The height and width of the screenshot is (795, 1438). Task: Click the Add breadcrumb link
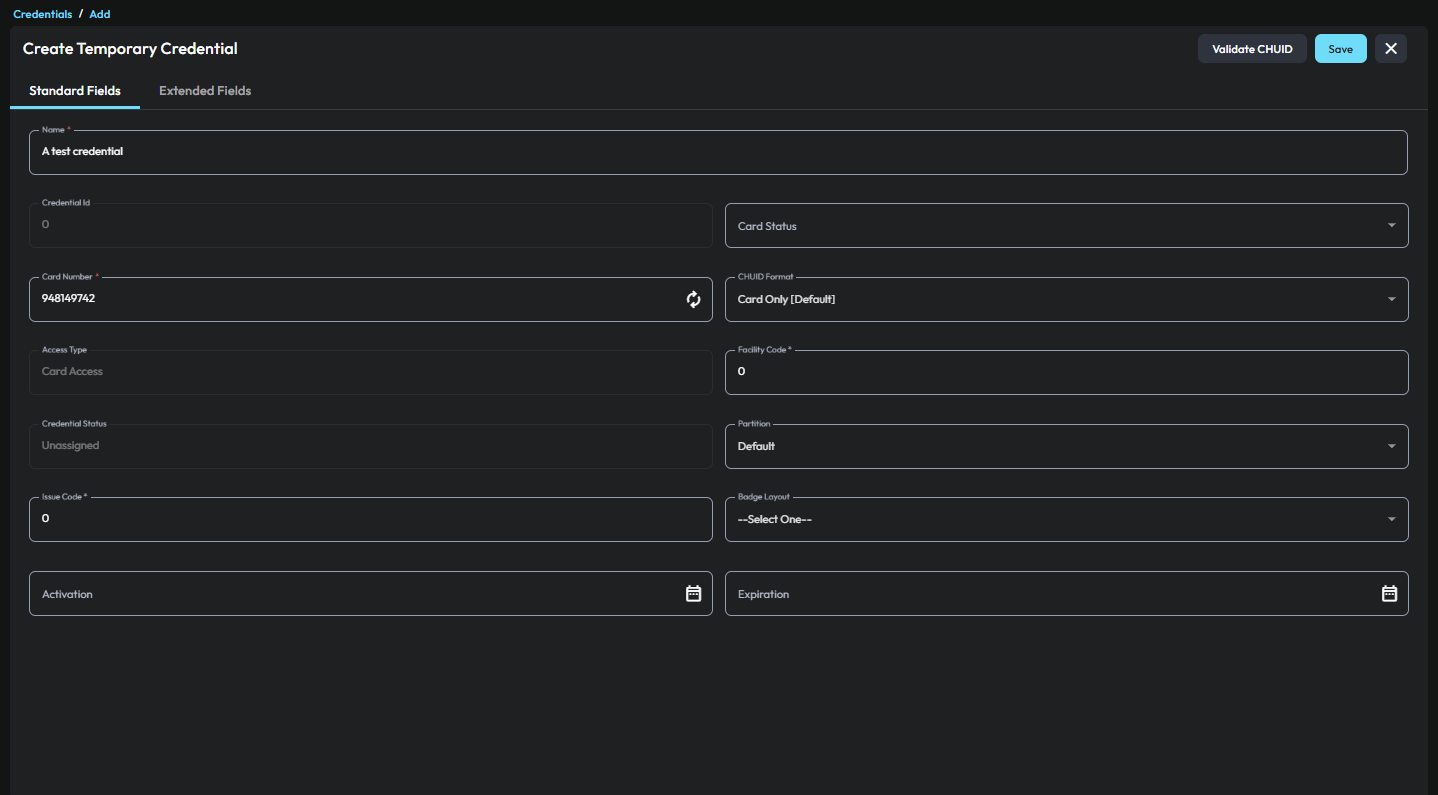click(100, 14)
